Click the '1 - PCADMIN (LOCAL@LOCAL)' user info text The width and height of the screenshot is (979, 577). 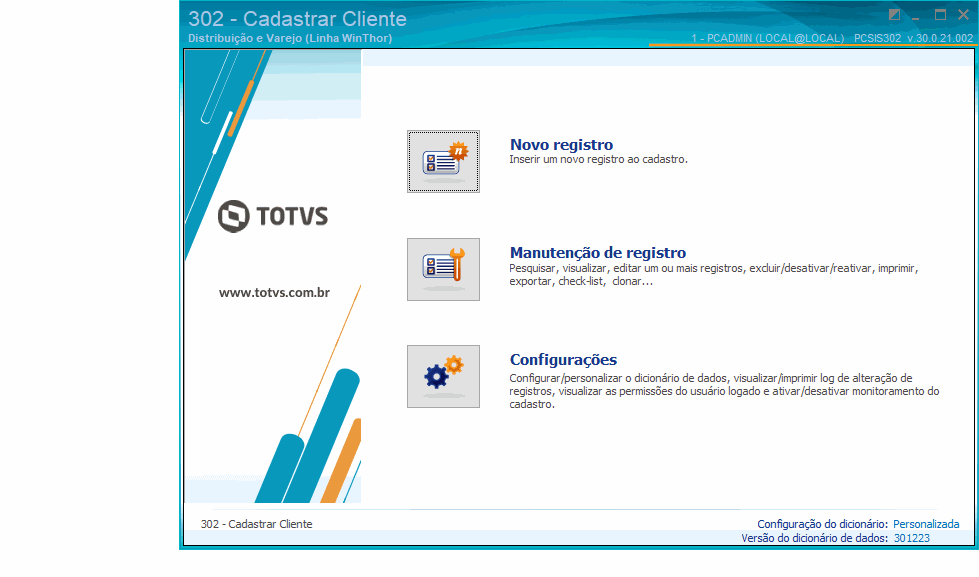coord(767,38)
